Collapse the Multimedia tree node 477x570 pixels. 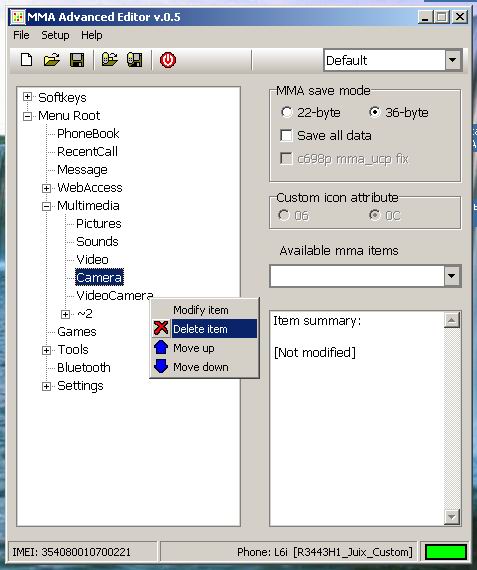pyautogui.click(x=46, y=206)
